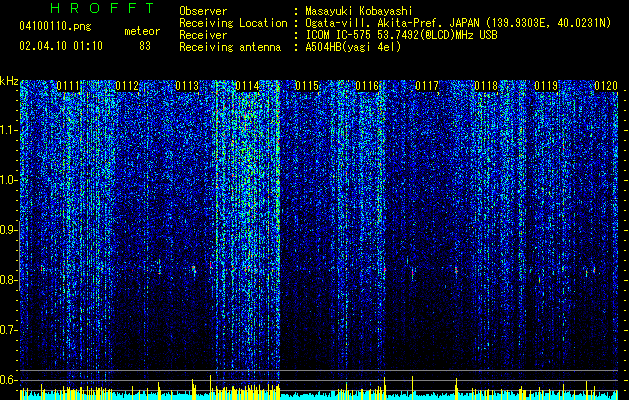Viewport: 629px width, 400px height.
Task: Click the Ogata-vill. Akita-Pref. JAPAN coordinates text
Action: 458,23
